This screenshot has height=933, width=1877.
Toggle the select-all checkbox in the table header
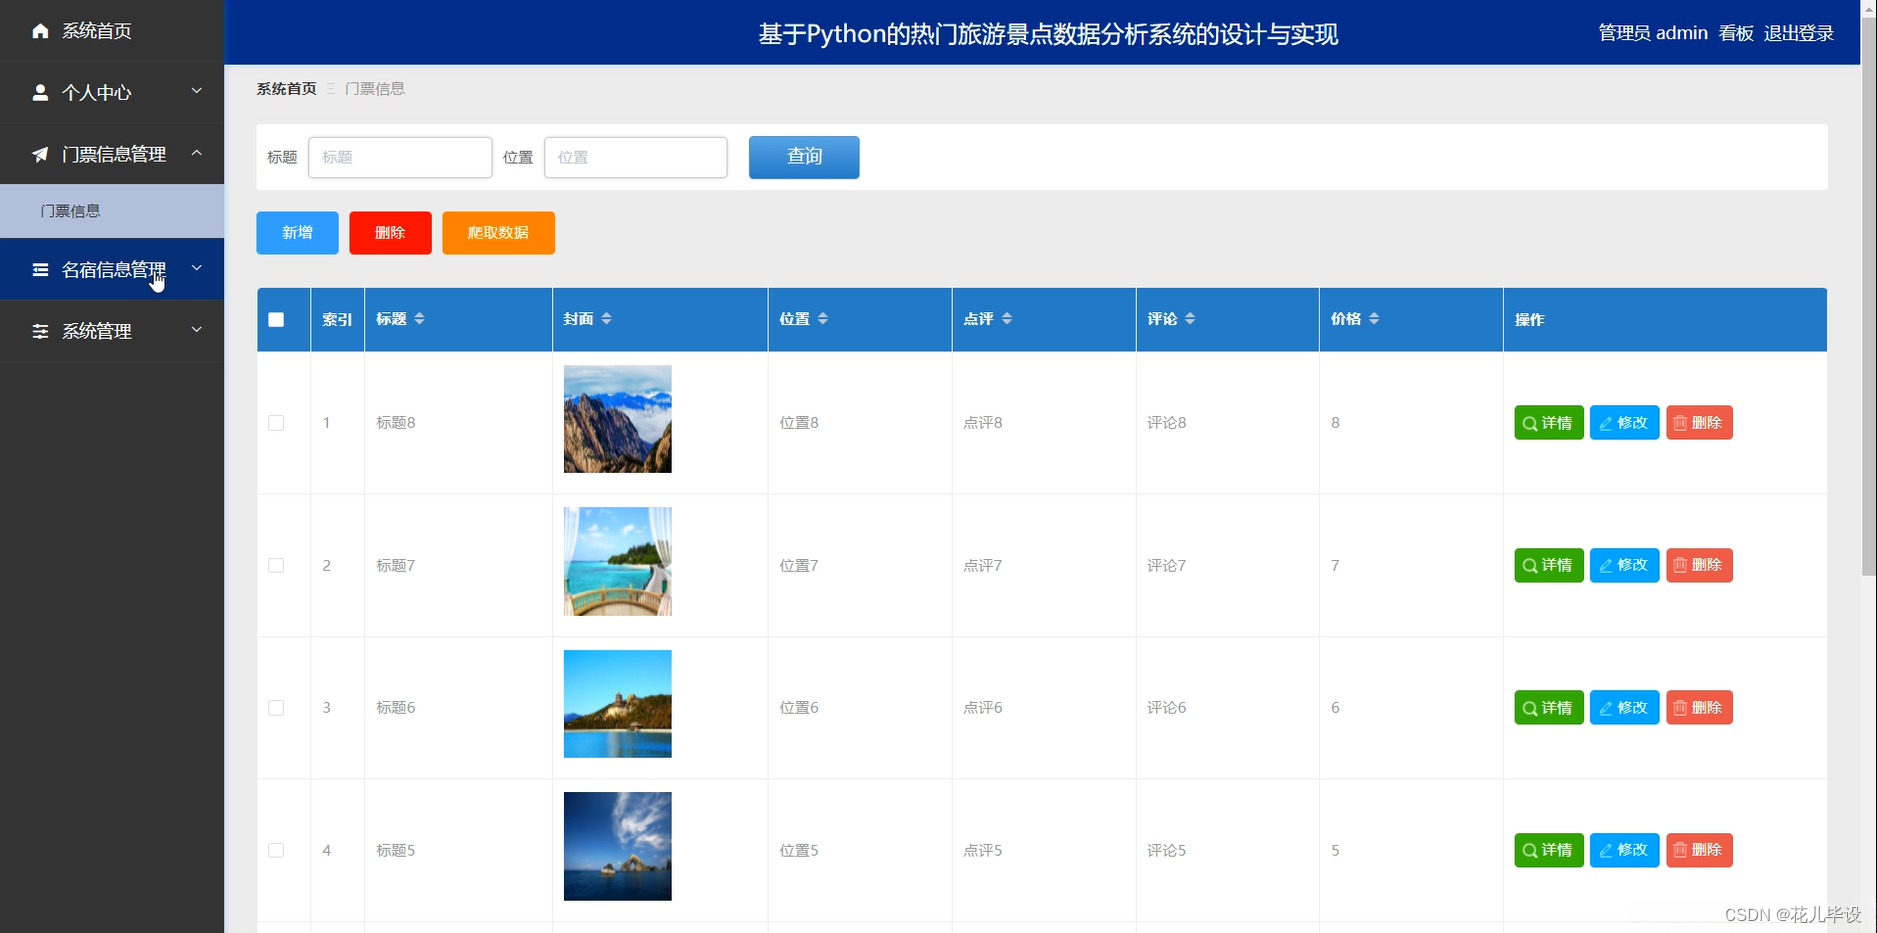point(276,318)
